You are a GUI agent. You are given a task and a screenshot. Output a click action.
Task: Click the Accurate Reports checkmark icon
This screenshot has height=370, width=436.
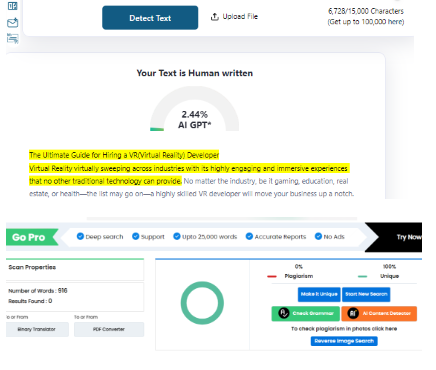(249, 236)
